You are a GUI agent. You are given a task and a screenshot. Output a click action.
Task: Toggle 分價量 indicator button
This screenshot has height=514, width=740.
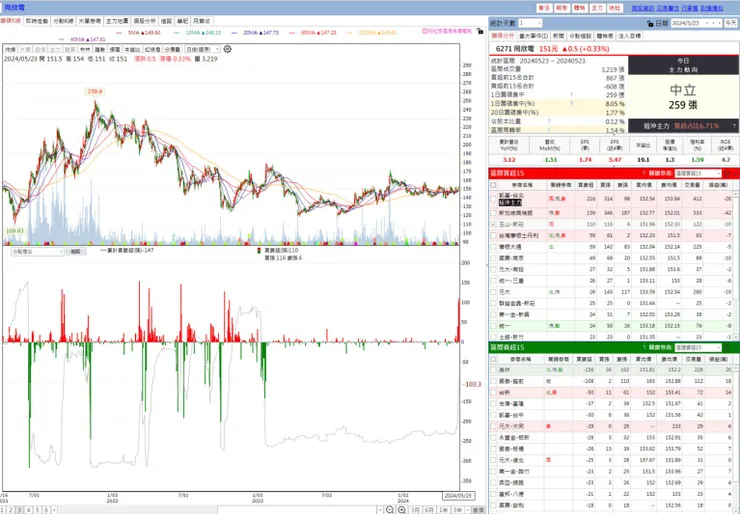point(172,50)
